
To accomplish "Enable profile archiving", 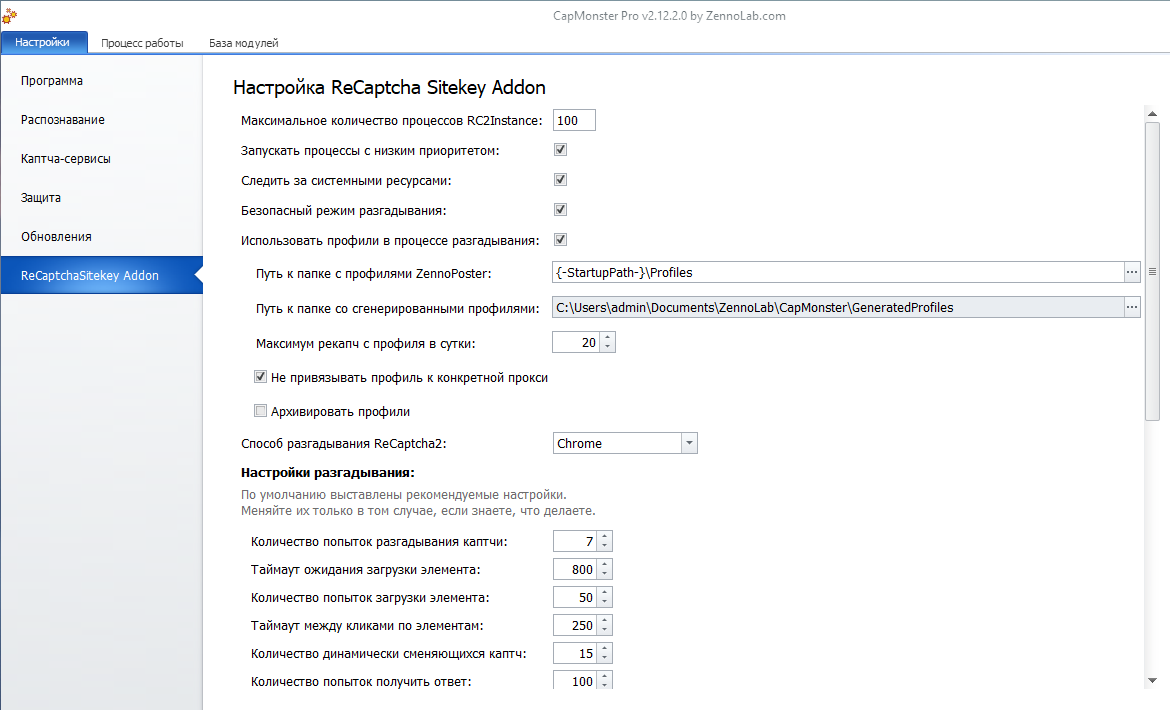I will pyautogui.click(x=260, y=410).
